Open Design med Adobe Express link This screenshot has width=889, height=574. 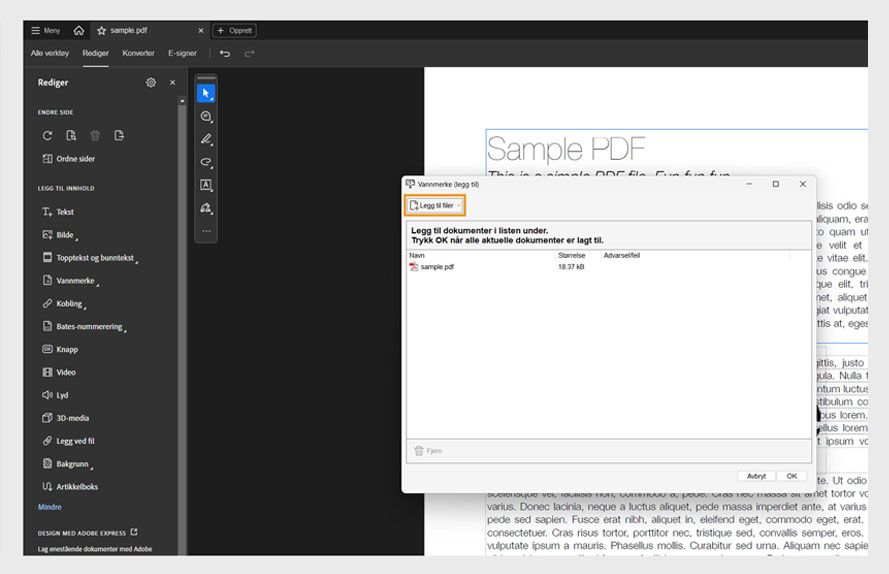87,533
